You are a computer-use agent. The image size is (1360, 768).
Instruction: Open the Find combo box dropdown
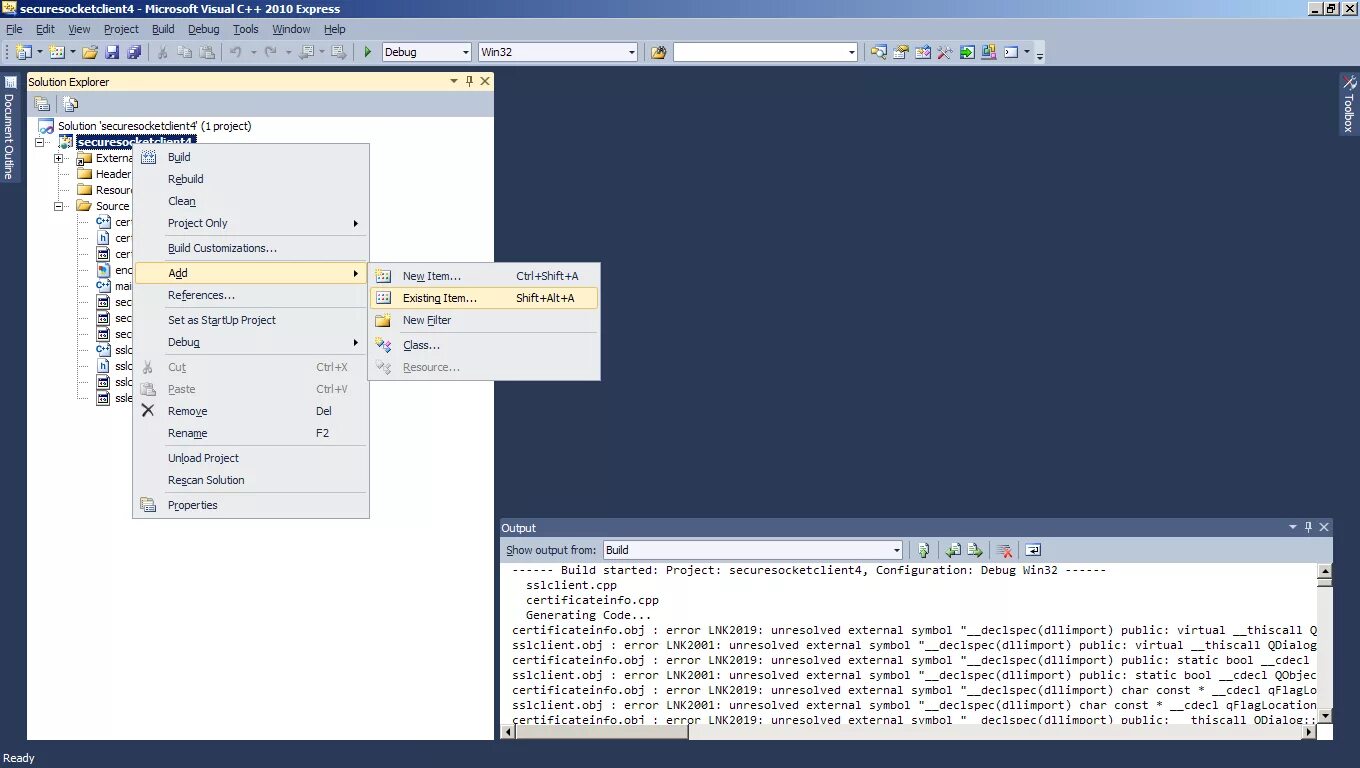click(851, 52)
